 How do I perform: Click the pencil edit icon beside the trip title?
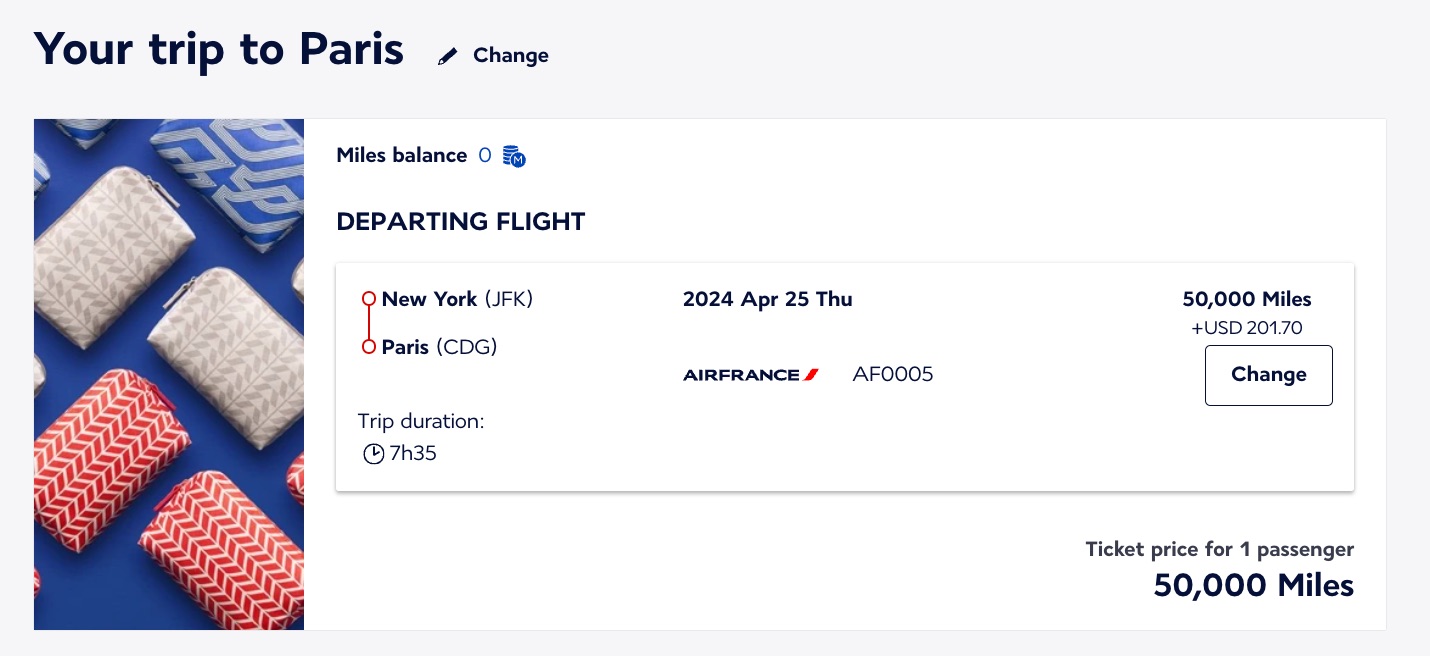click(x=447, y=56)
